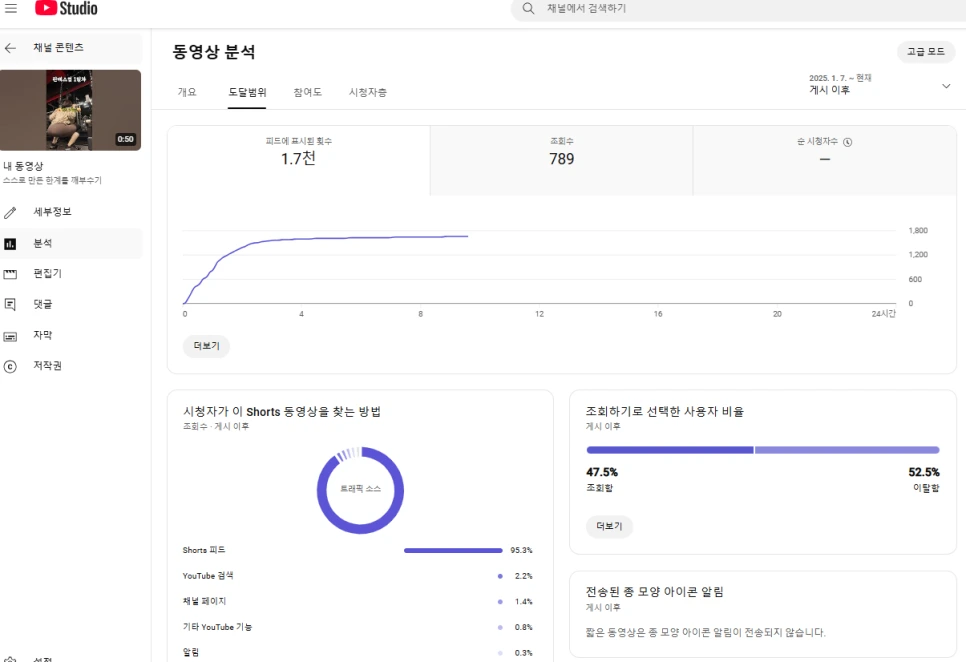This screenshot has height=662, width=966.
Task: Click the video title 스스로 만든 한계를 깨부수기
Action: tap(52, 180)
